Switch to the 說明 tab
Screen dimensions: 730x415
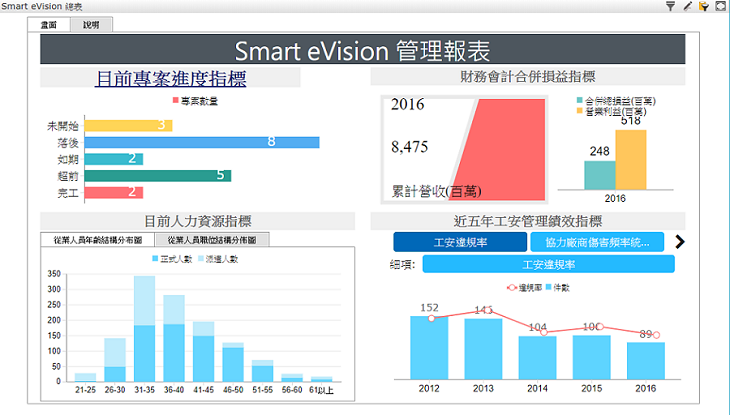(91, 25)
